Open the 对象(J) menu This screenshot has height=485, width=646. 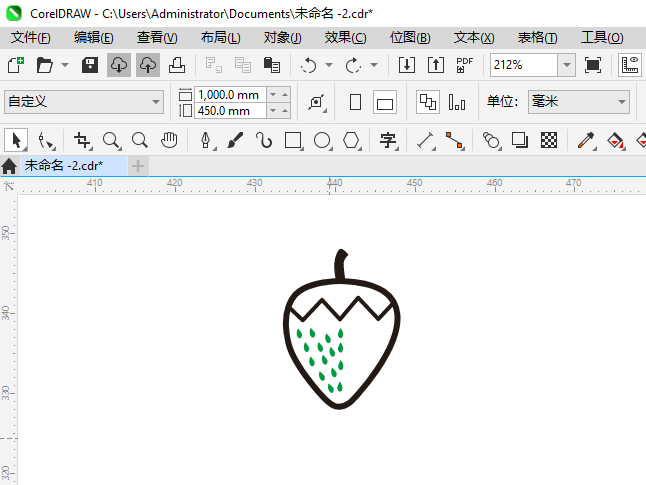tap(283, 38)
